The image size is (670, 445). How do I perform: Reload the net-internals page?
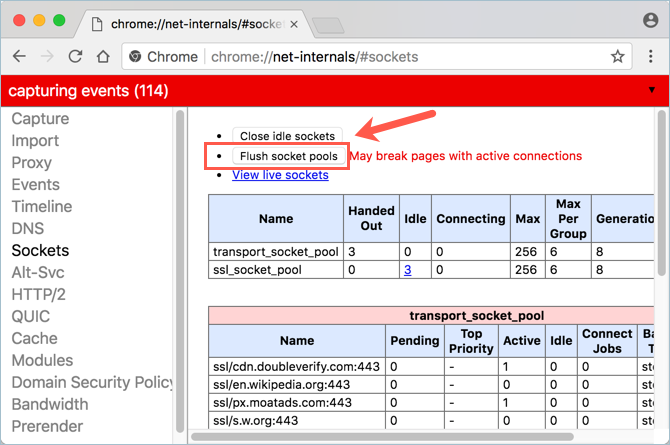[x=75, y=56]
